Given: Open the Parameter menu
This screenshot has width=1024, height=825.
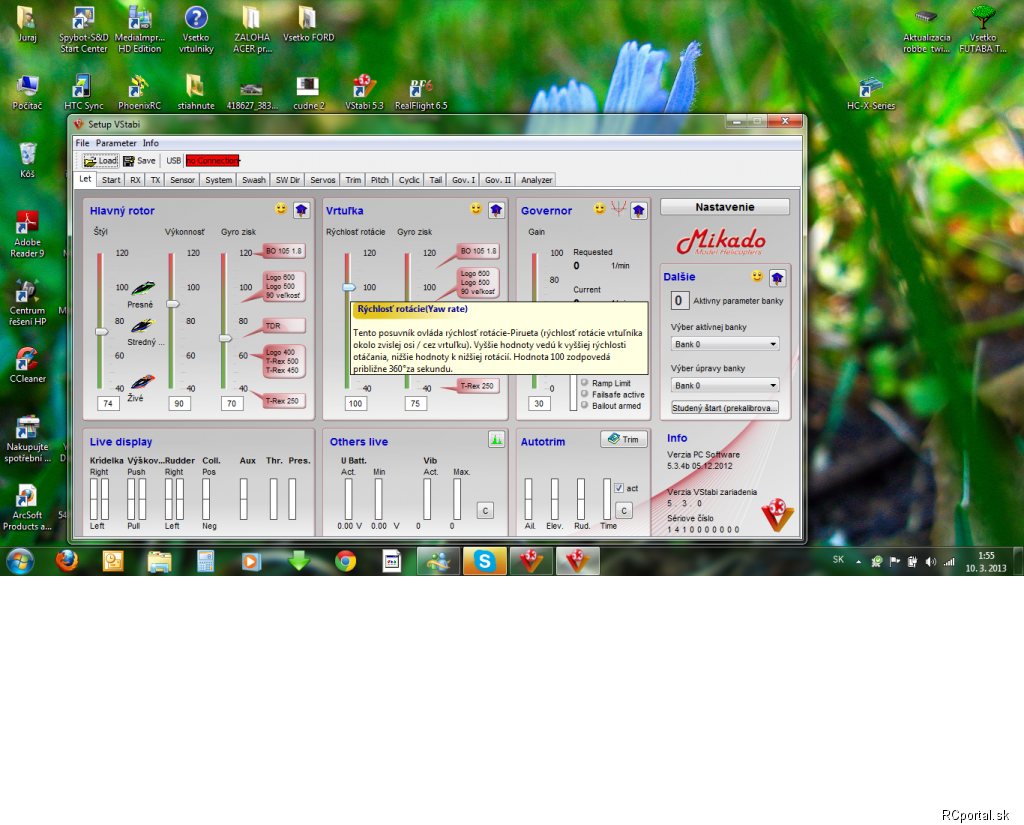Looking at the screenshot, I should [x=116, y=143].
